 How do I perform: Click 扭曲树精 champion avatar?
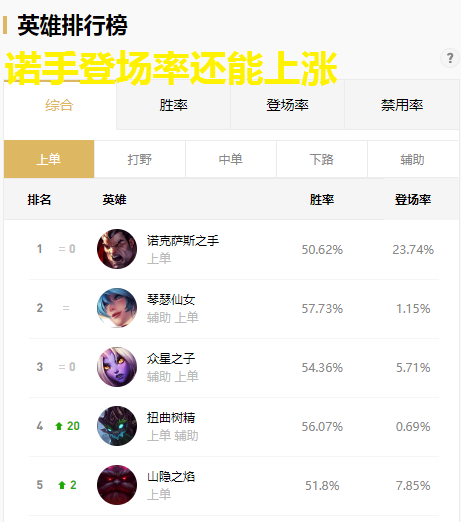[117, 426]
